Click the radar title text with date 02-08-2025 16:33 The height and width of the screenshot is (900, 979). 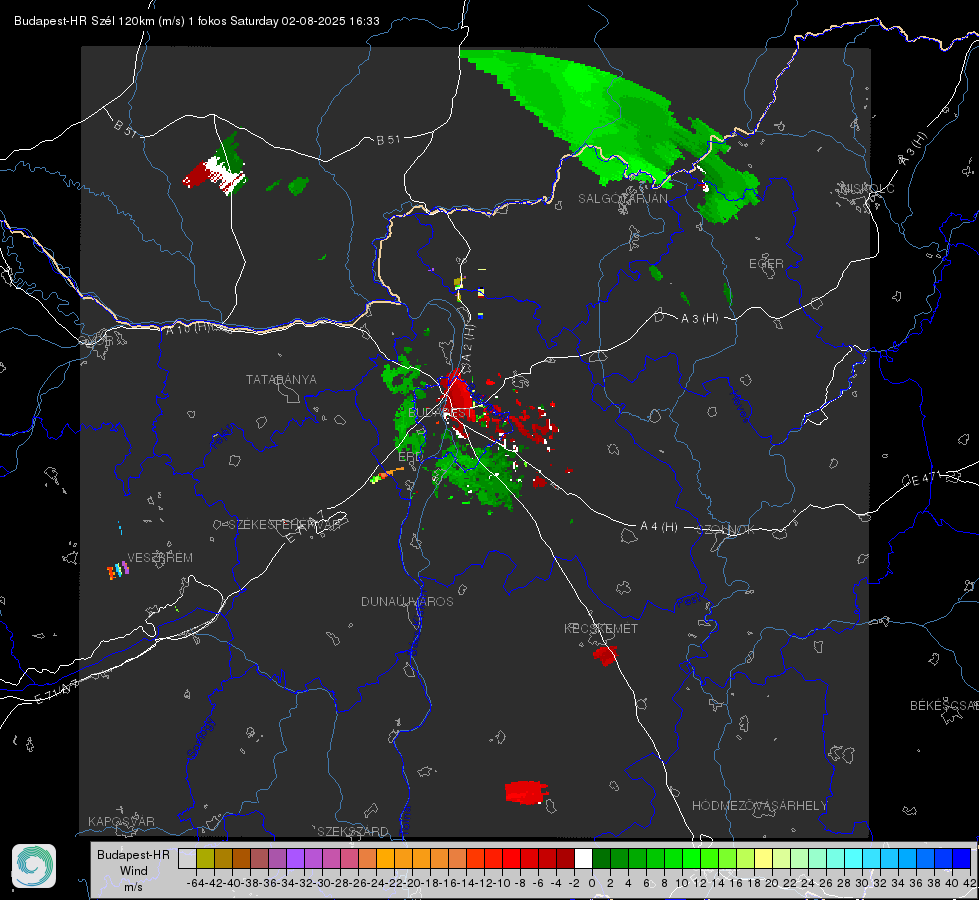tap(197, 21)
